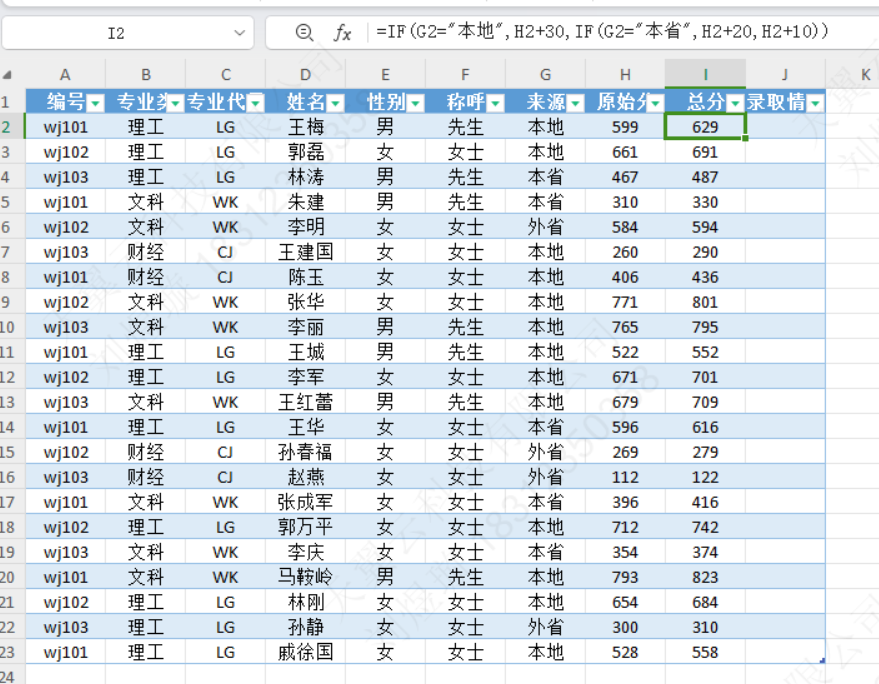Image resolution: width=879 pixels, height=684 pixels.
Task: Click total score cell 823
Action: [705, 577]
